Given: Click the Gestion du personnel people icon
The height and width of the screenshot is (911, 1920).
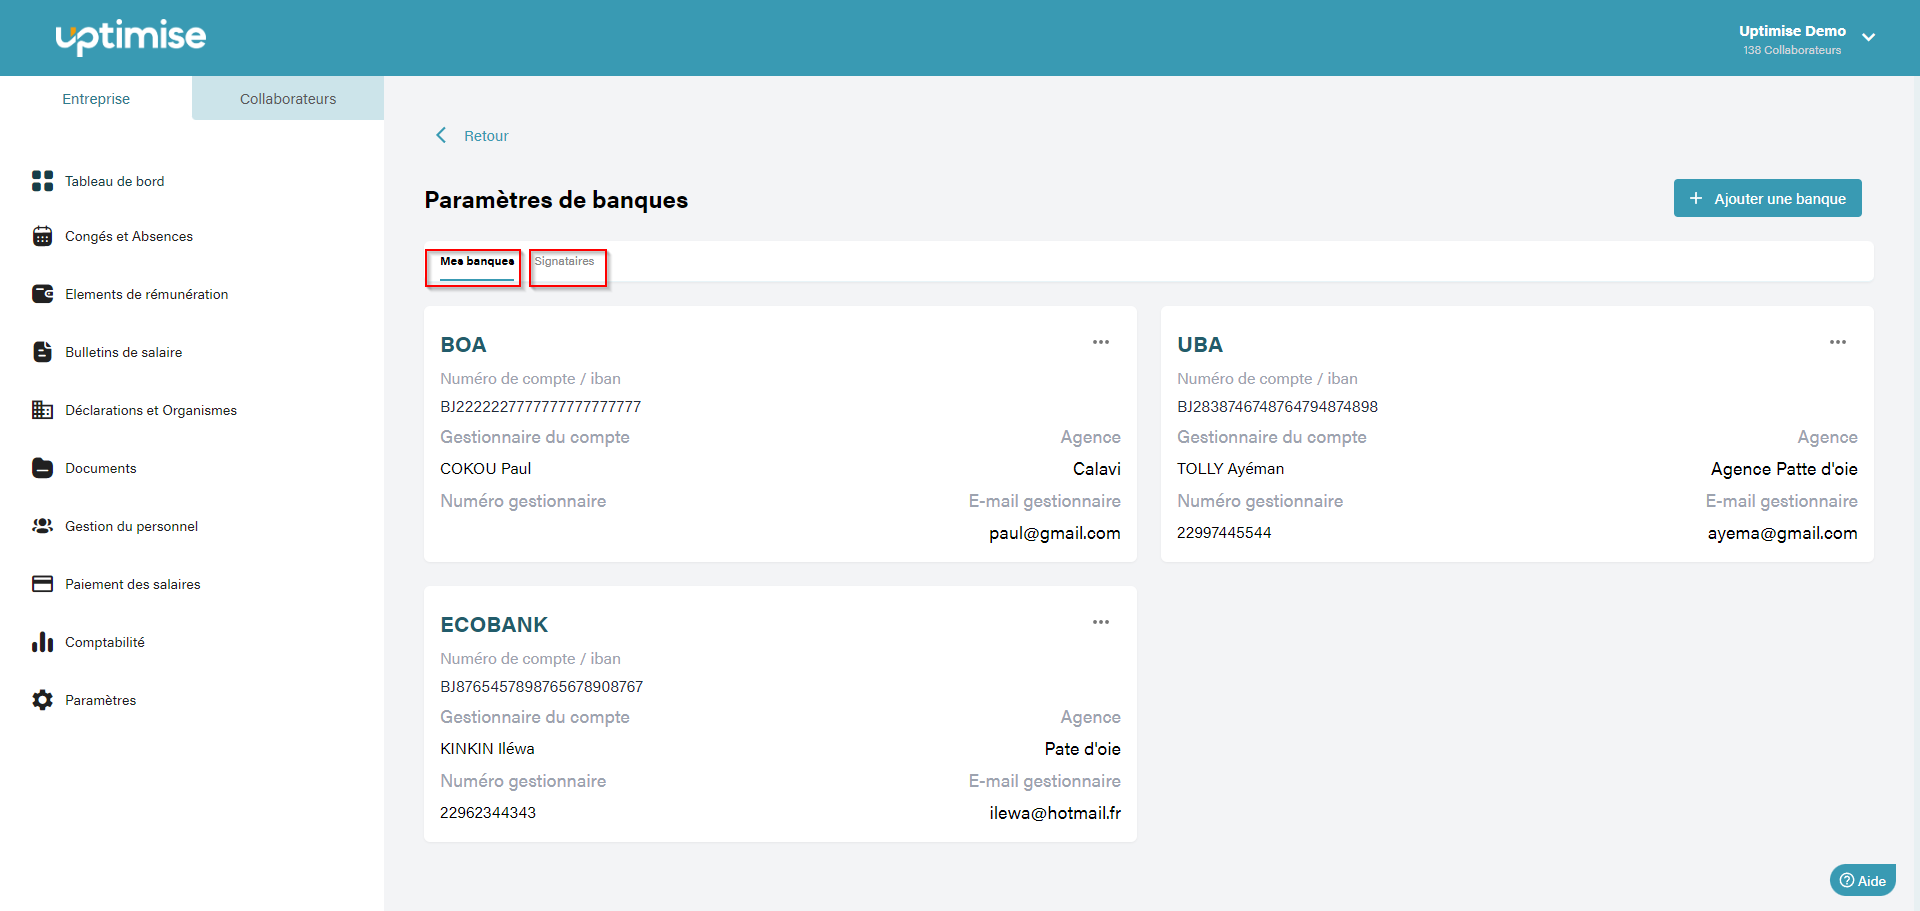Looking at the screenshot, I should tap(42, 526).
